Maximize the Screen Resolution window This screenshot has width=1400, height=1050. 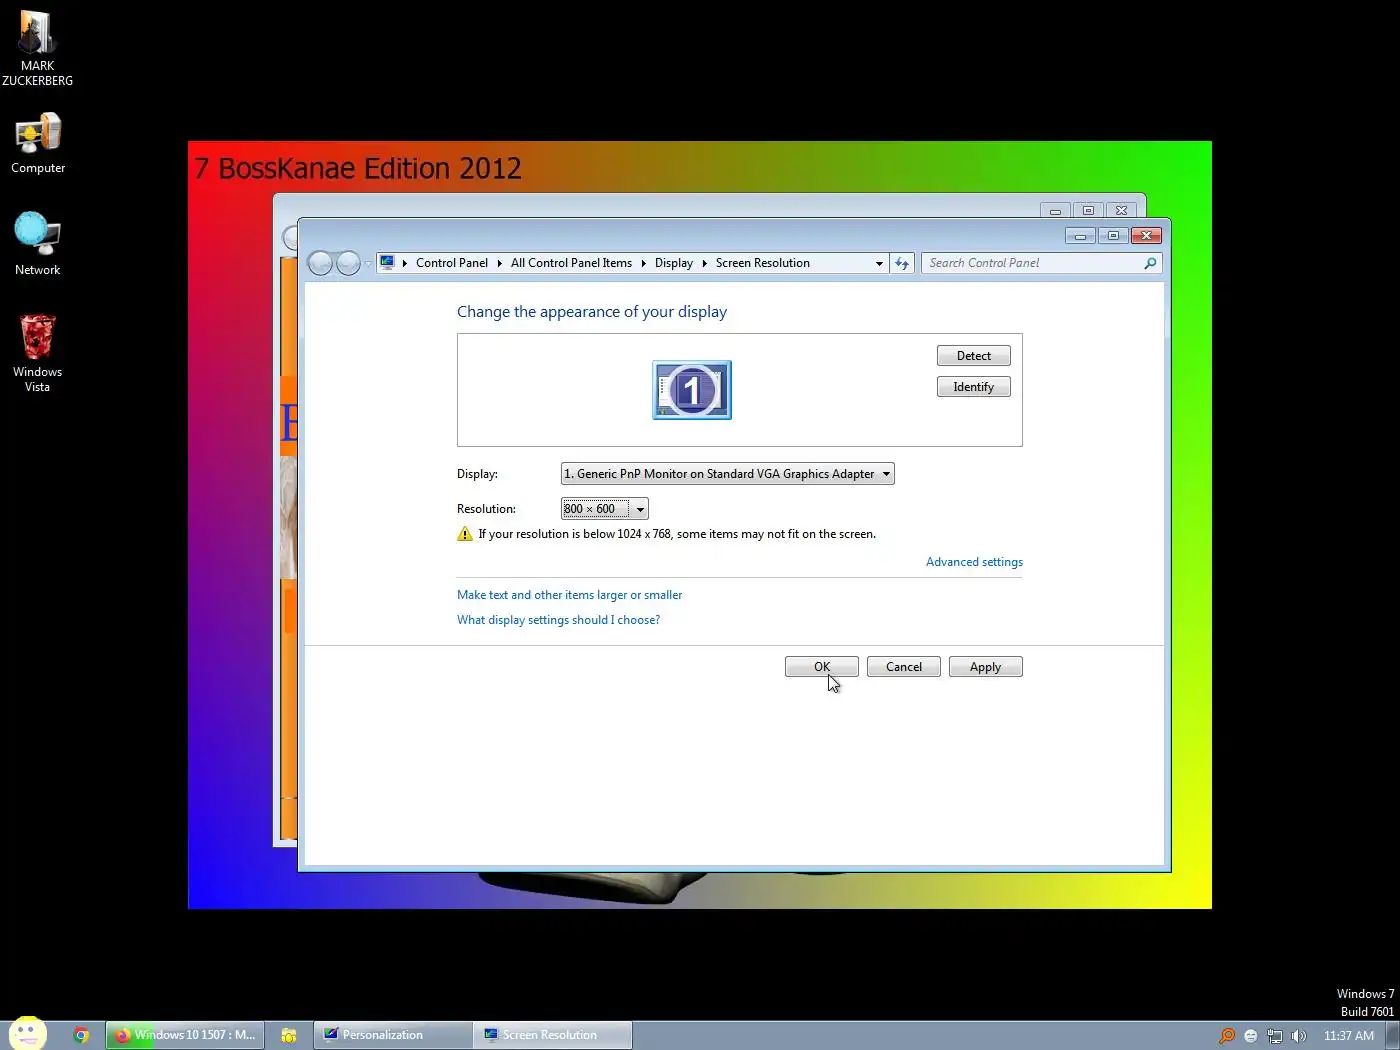1113,236
